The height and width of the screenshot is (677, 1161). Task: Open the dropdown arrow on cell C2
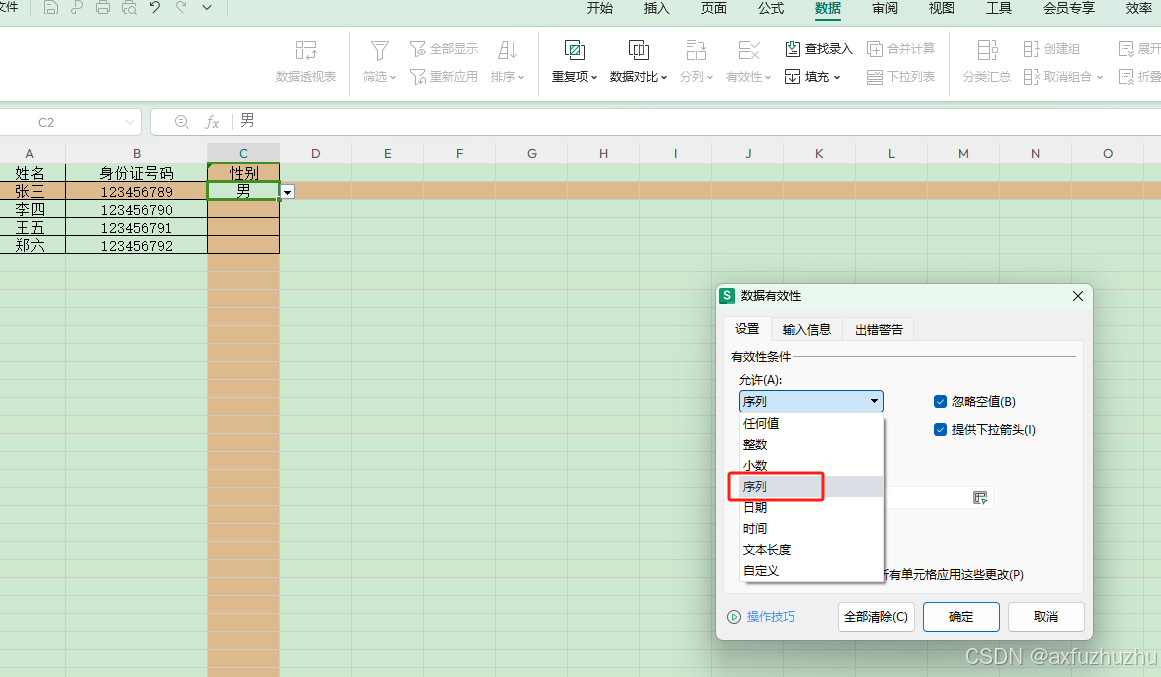pyautogui.click(x=287, y=193)
